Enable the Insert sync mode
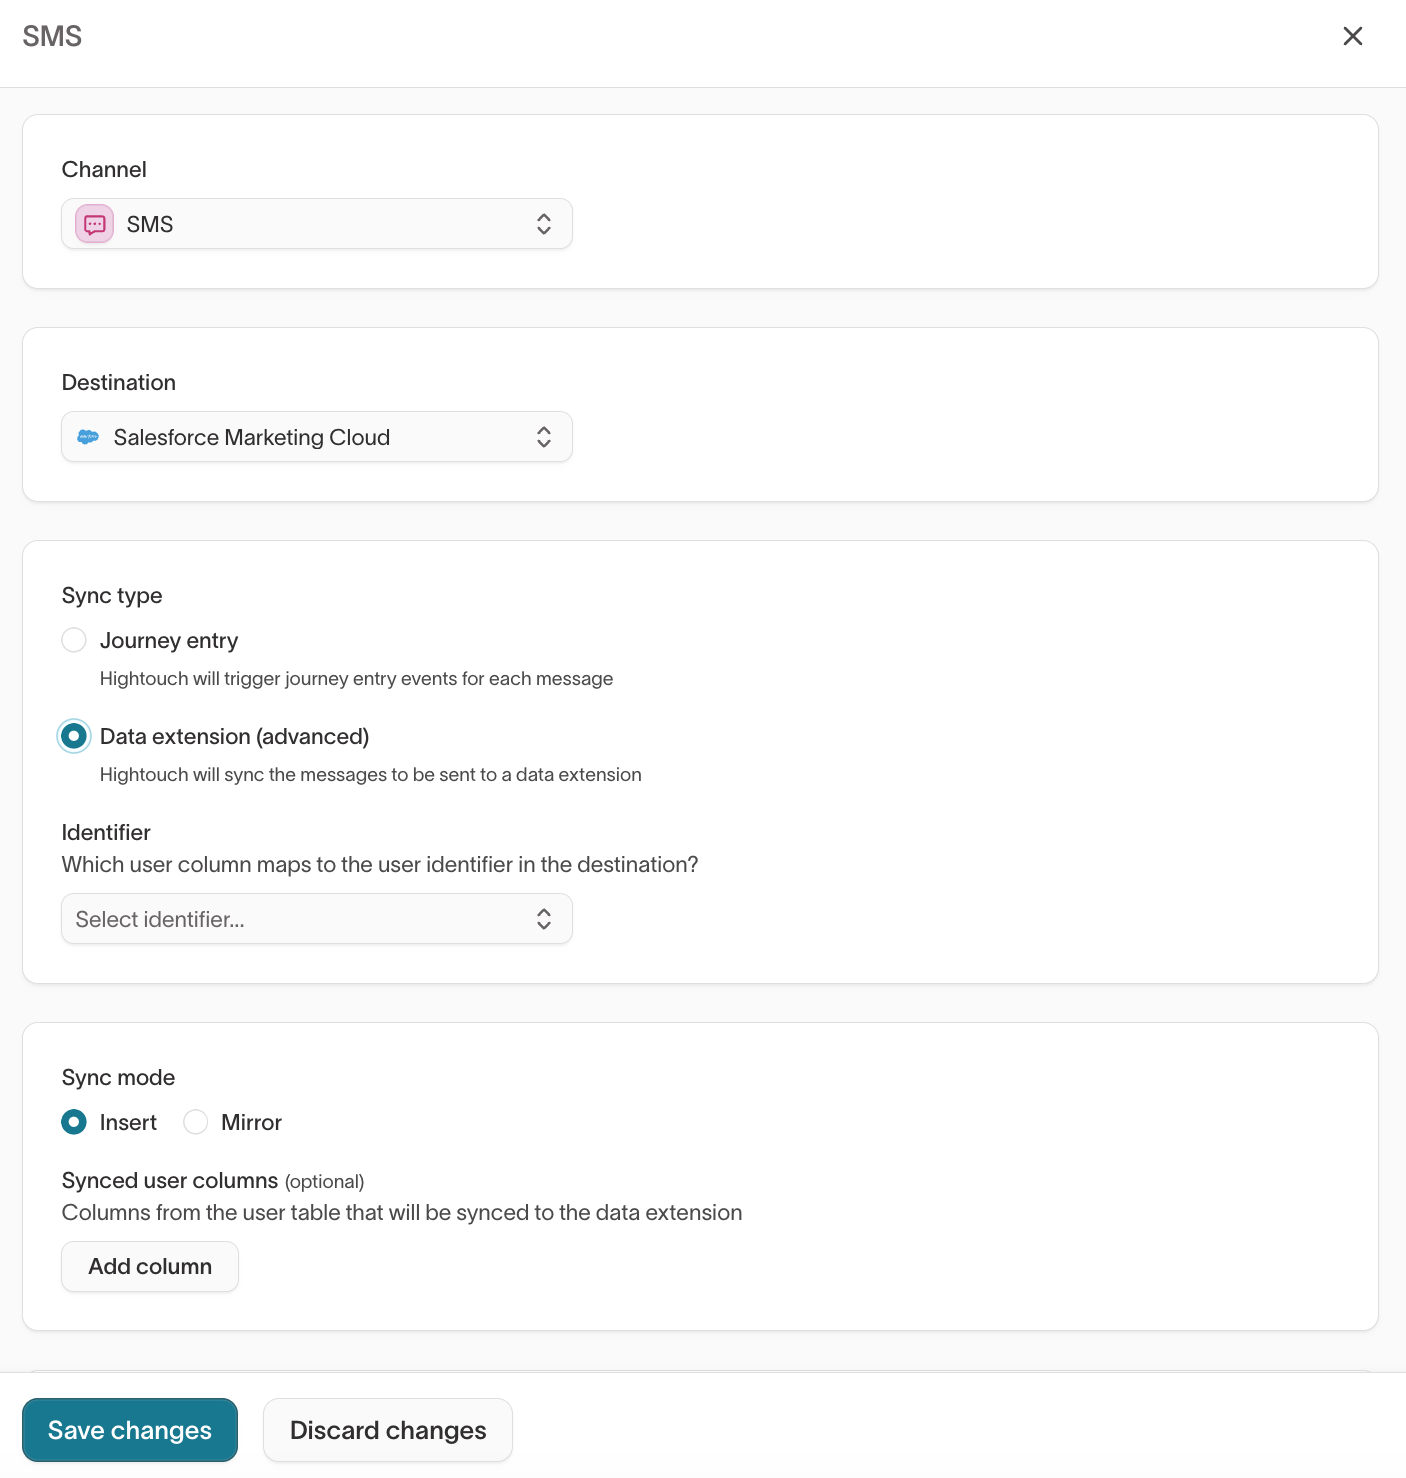This screenshot has width=1406, height=1478. (74, 1122)
